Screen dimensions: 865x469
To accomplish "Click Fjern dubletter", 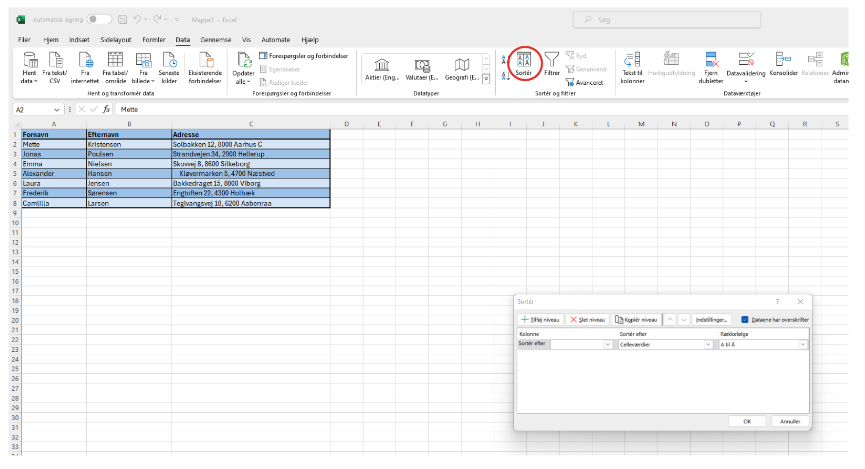I will (x=711, y=68).
